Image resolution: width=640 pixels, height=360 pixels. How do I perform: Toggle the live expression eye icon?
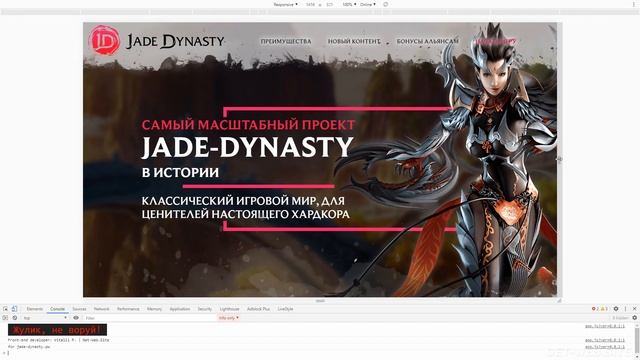(x=76, y=318)
